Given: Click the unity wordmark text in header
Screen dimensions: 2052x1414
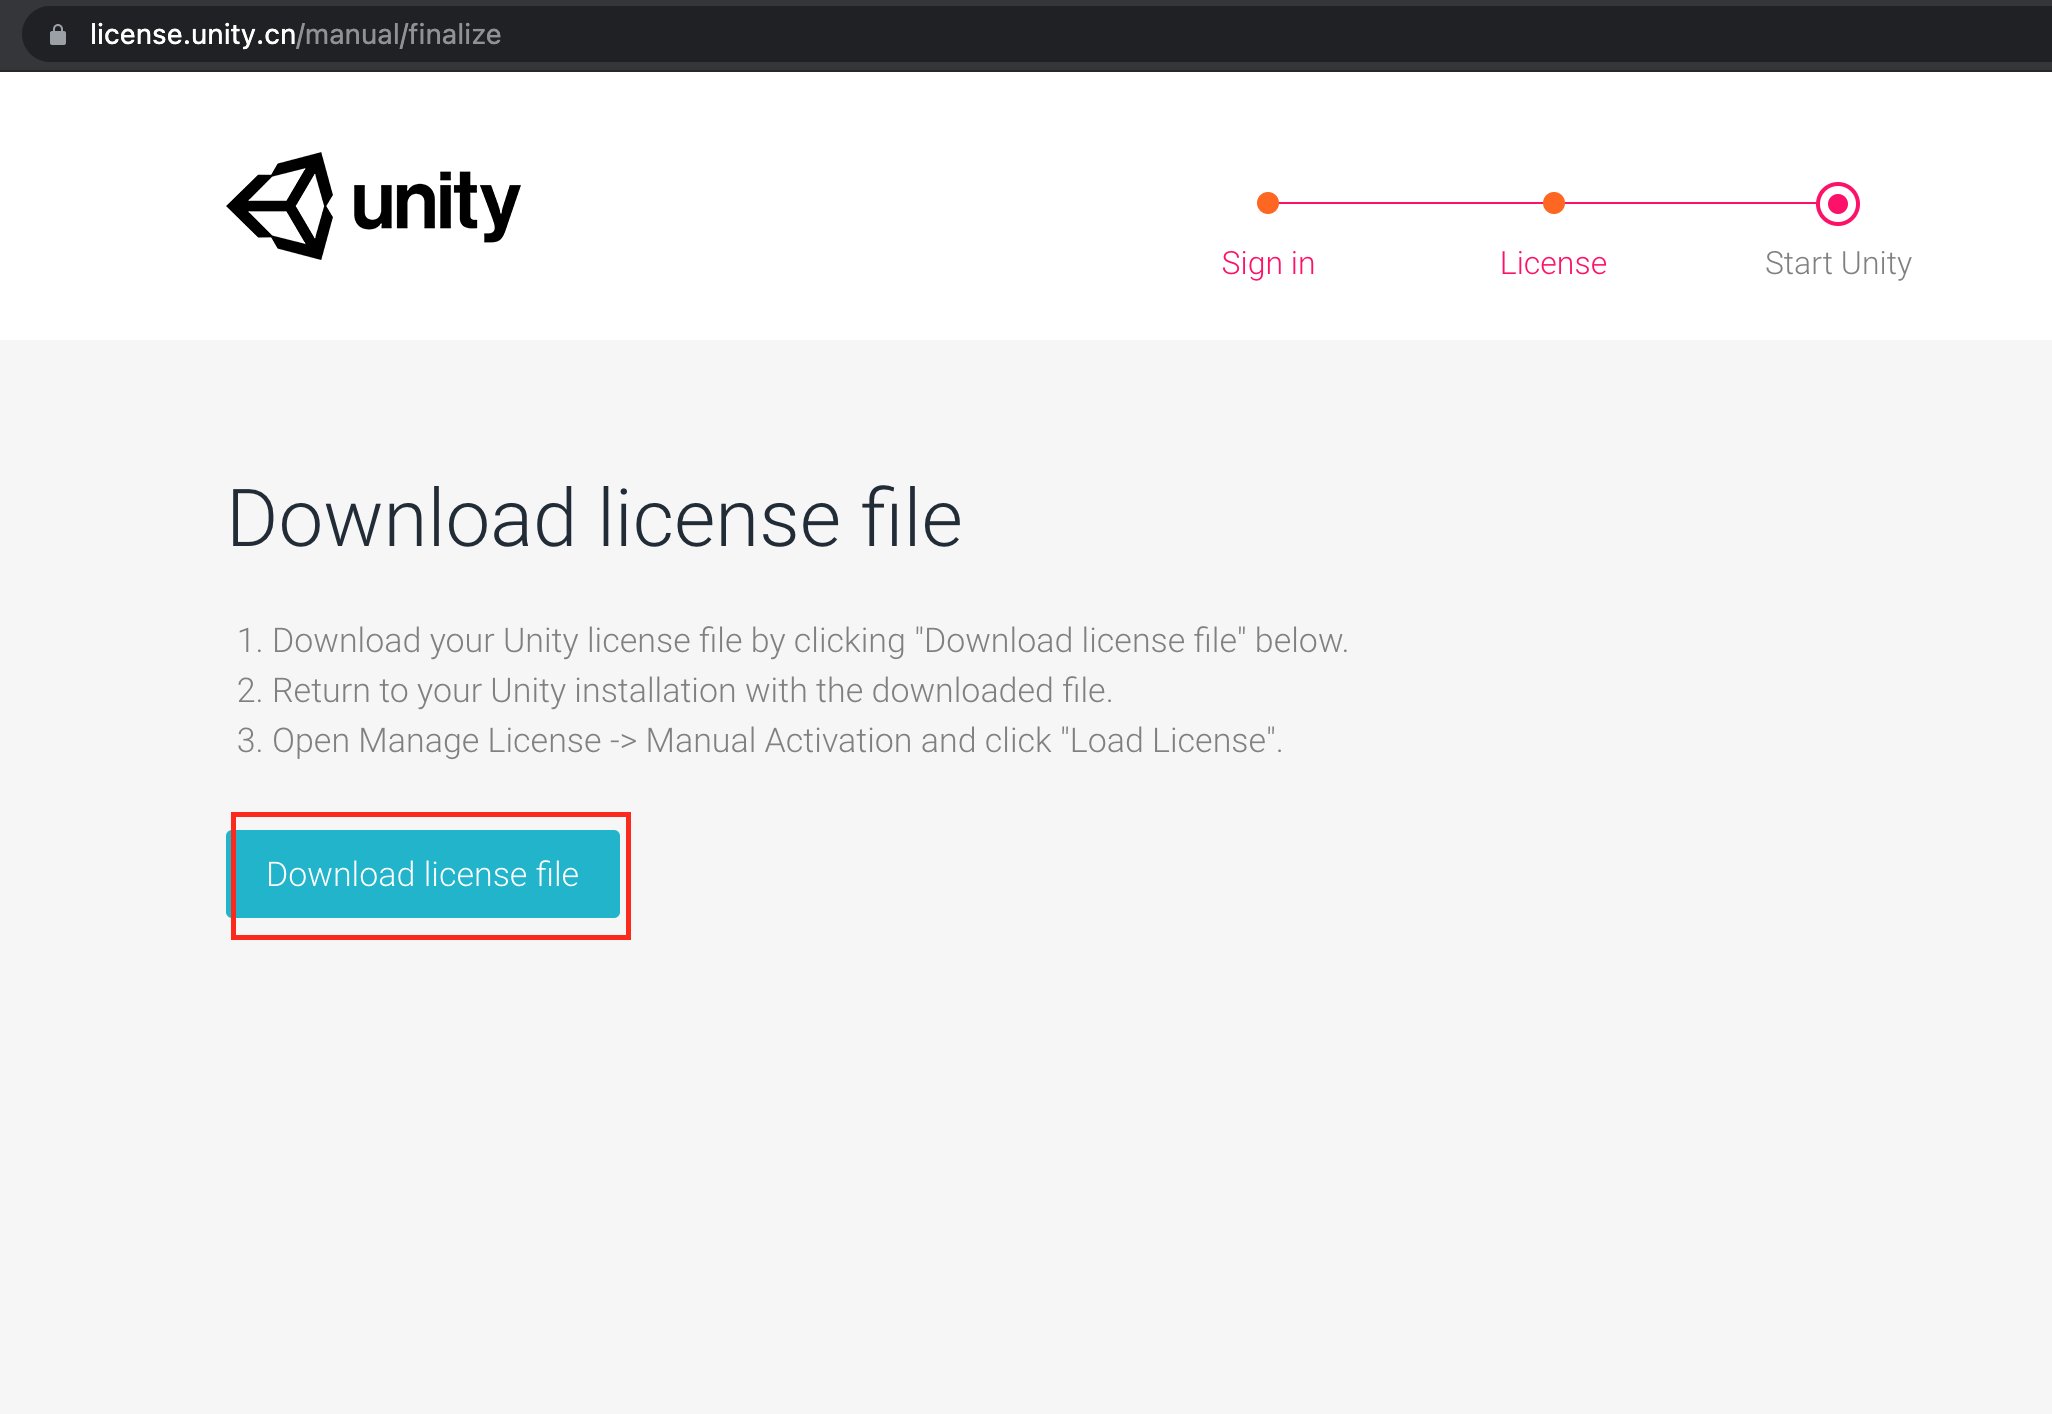Looking at the screenshot, I should click(436, 204).
